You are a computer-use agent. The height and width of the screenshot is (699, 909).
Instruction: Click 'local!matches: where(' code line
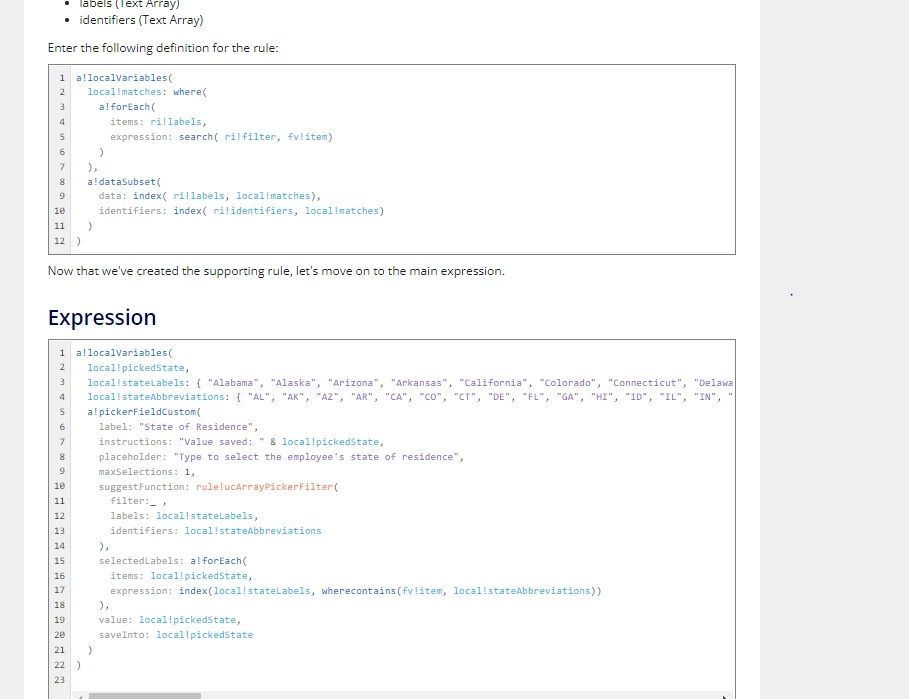[x=147, y=92]
